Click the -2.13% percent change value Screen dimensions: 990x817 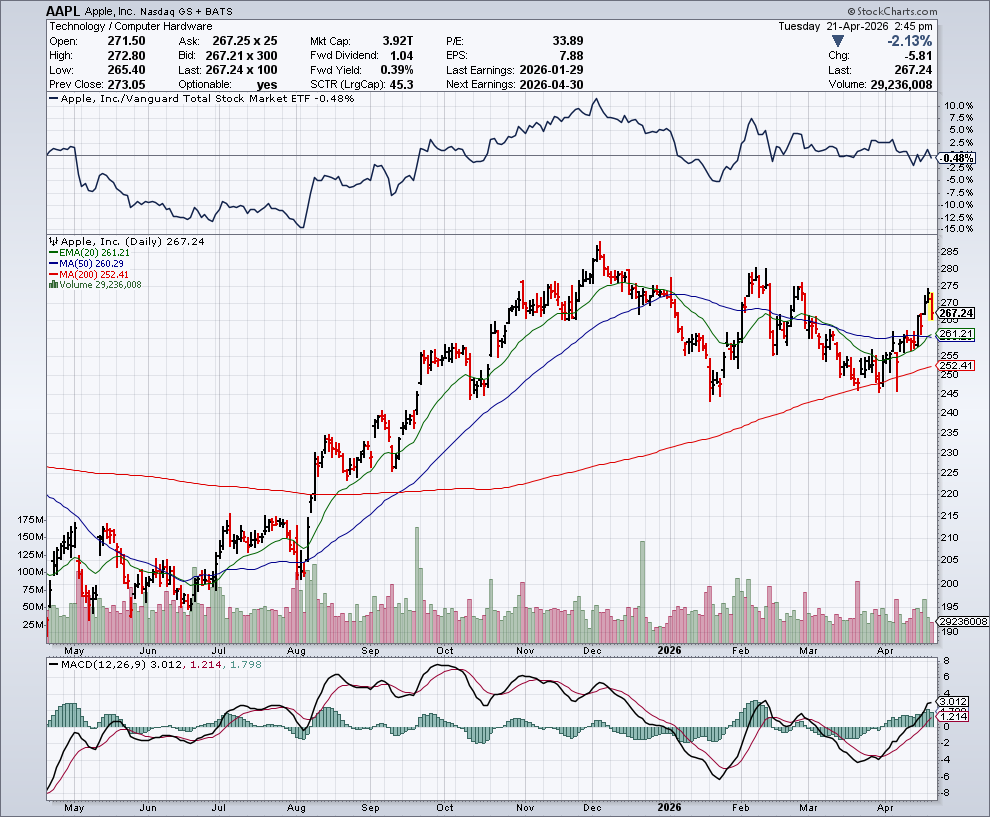click(x=908, y=41)
